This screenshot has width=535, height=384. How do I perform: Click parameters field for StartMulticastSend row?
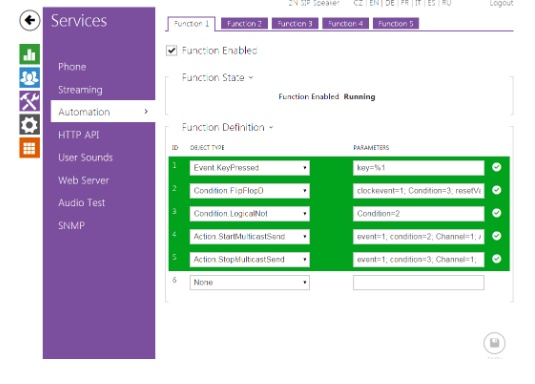click(419, 237)
